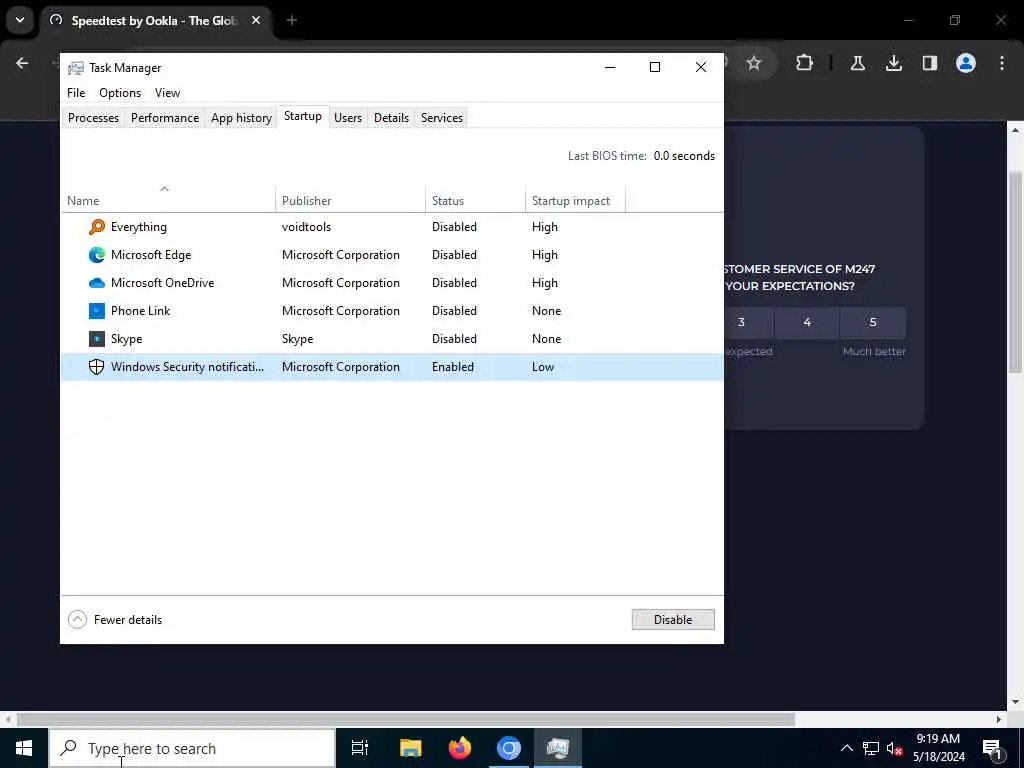Show hidden system tray icons
The image size is (1024, 768).
pyautogui.click(x=846, y=748)
